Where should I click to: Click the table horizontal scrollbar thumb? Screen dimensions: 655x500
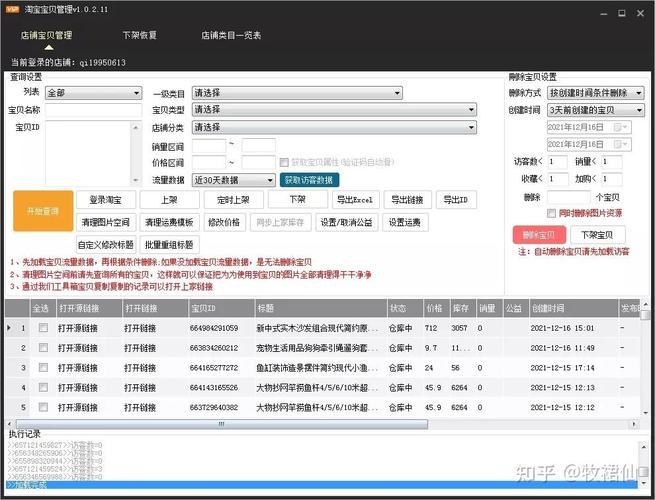221,424
